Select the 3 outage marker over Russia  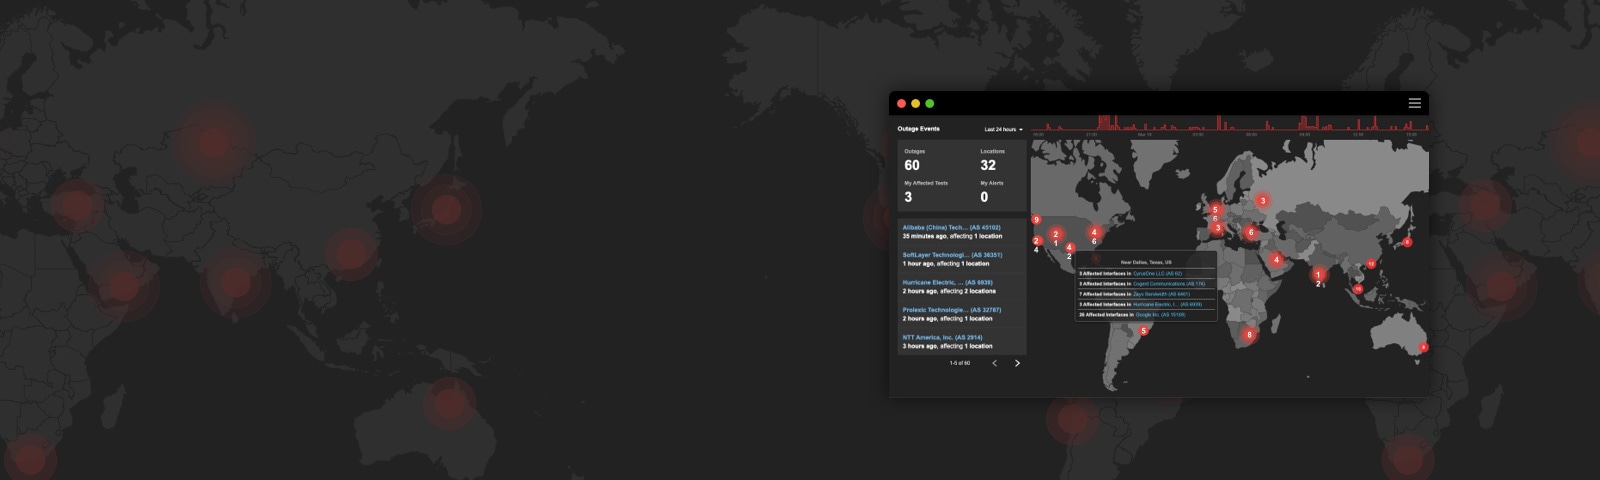1262,201
